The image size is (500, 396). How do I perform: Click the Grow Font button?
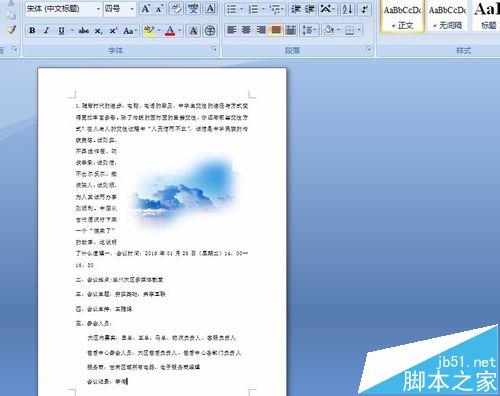[146, 9]
